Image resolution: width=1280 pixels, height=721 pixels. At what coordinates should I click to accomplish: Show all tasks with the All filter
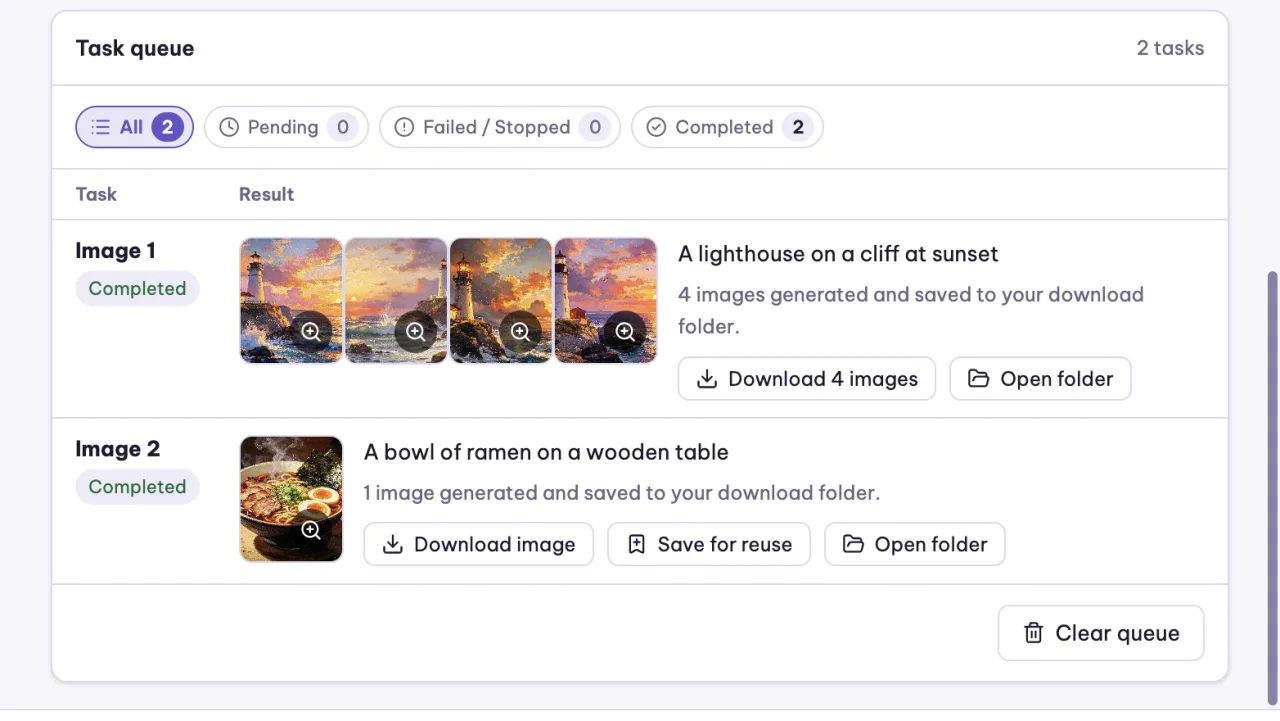134,127
